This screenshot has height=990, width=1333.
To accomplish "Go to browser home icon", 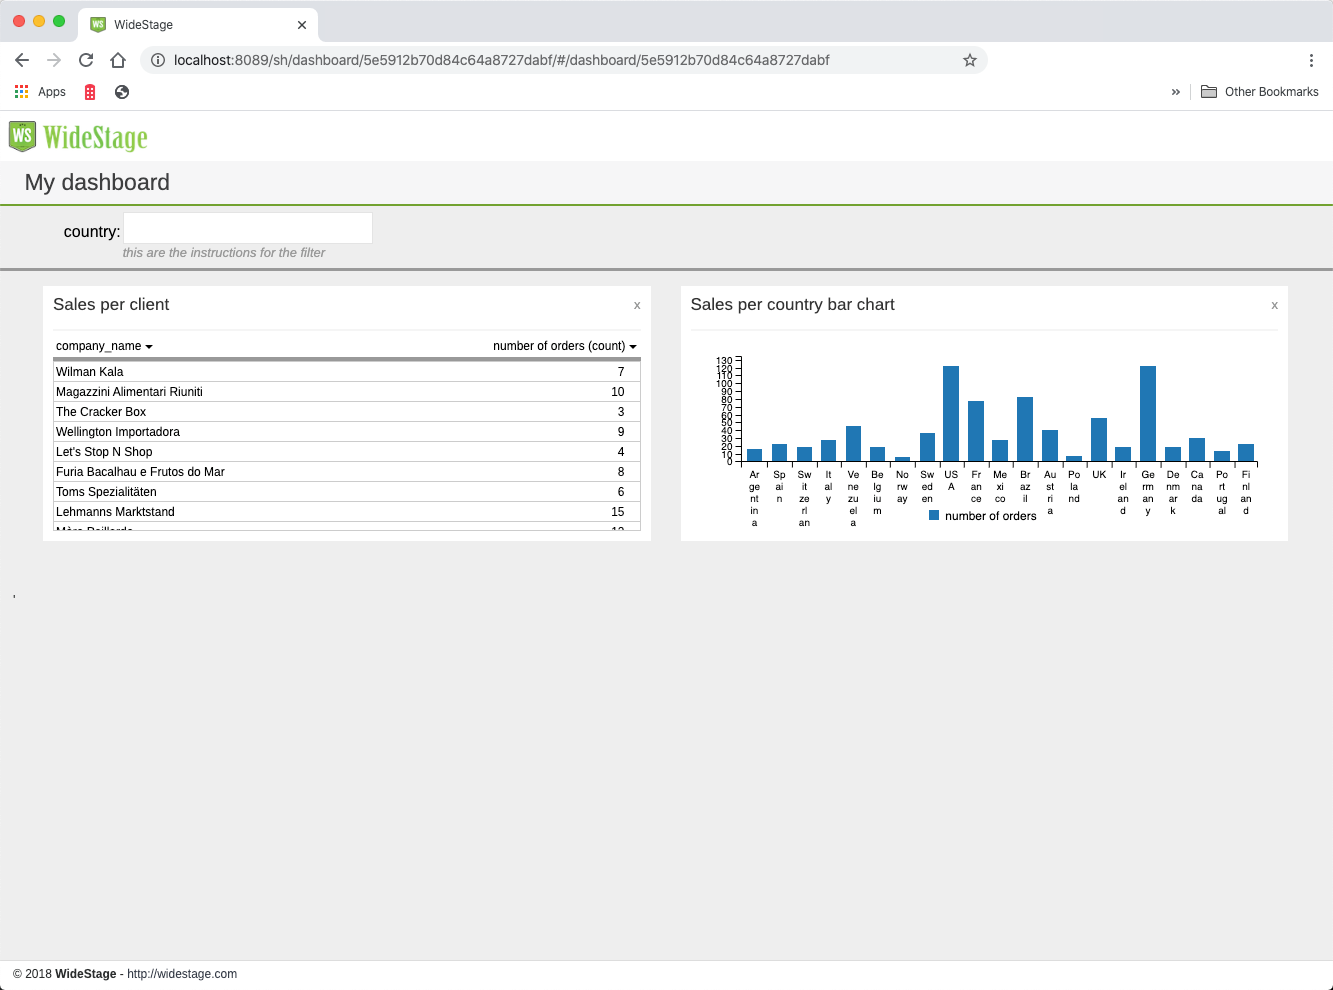I will 118,60.
